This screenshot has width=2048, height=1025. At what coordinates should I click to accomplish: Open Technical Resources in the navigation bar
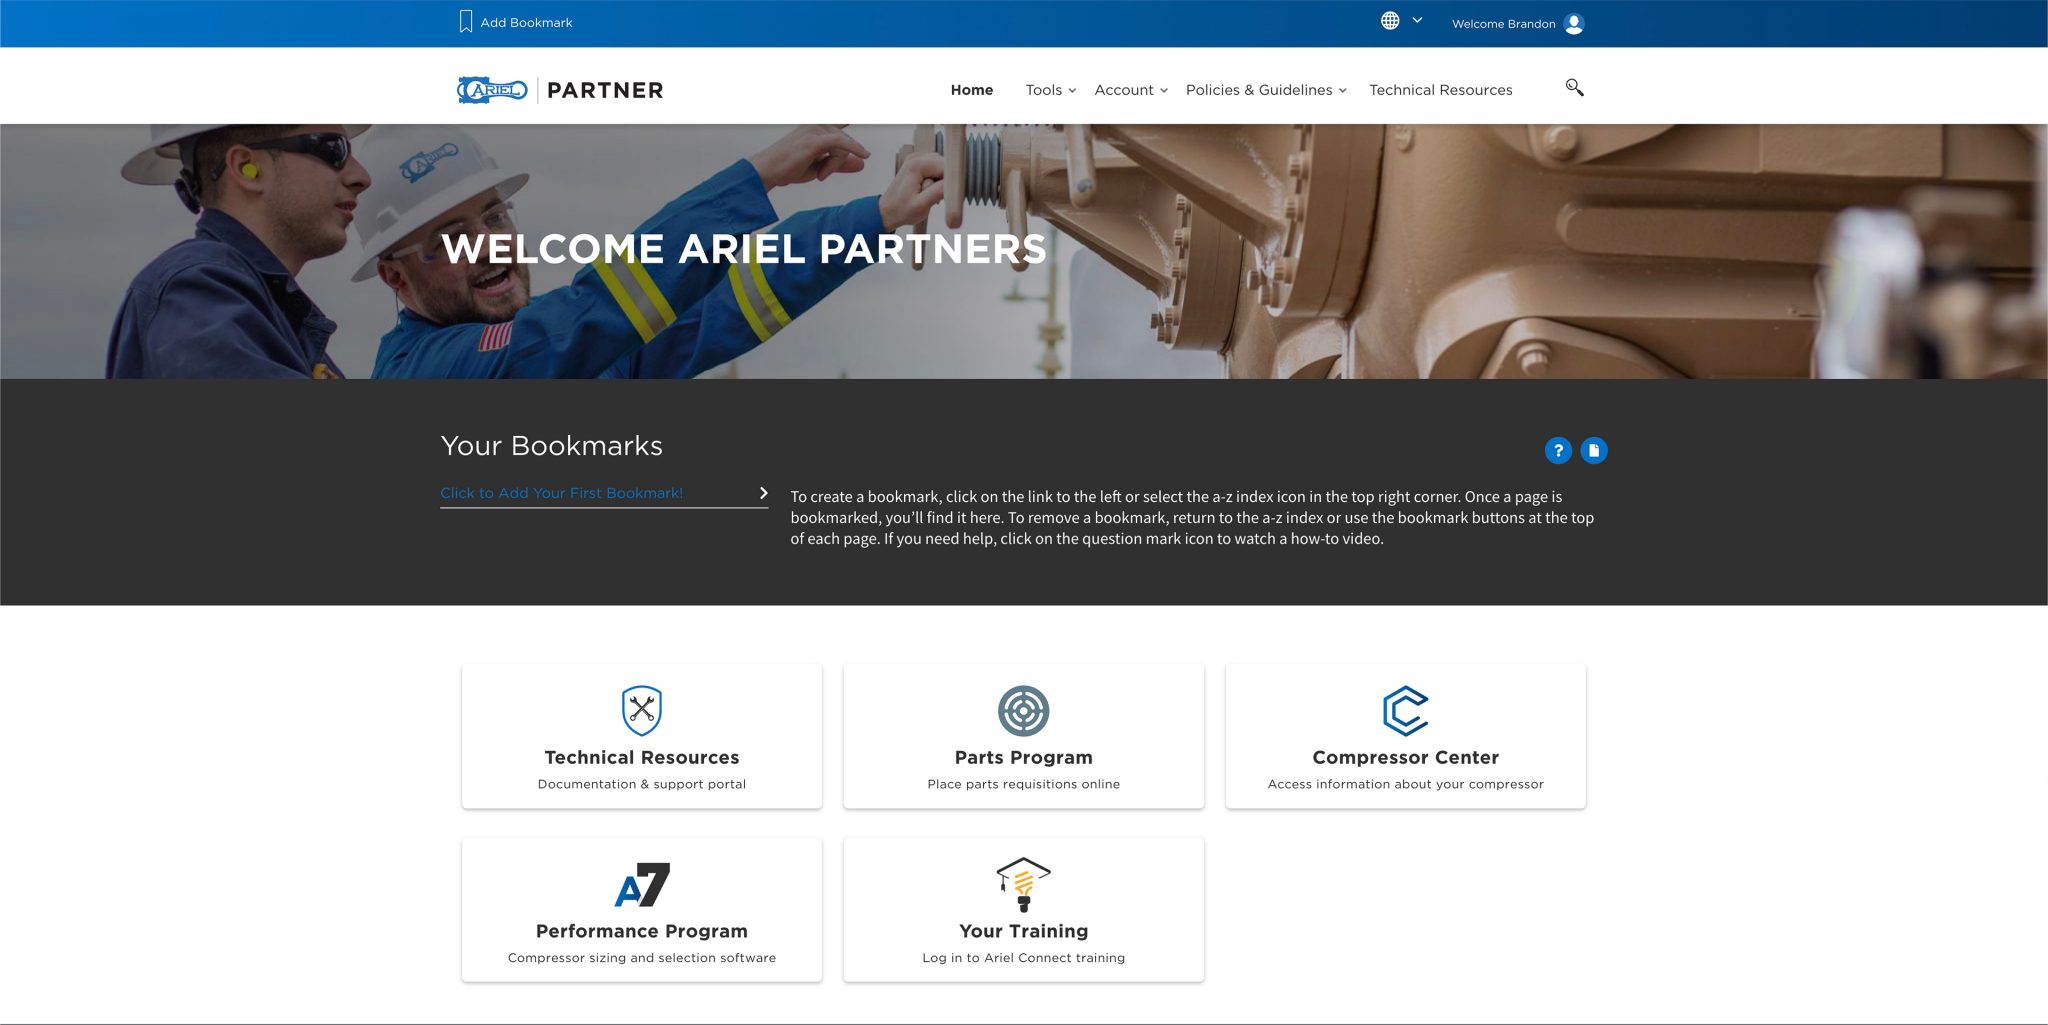tap(1440, 90)
